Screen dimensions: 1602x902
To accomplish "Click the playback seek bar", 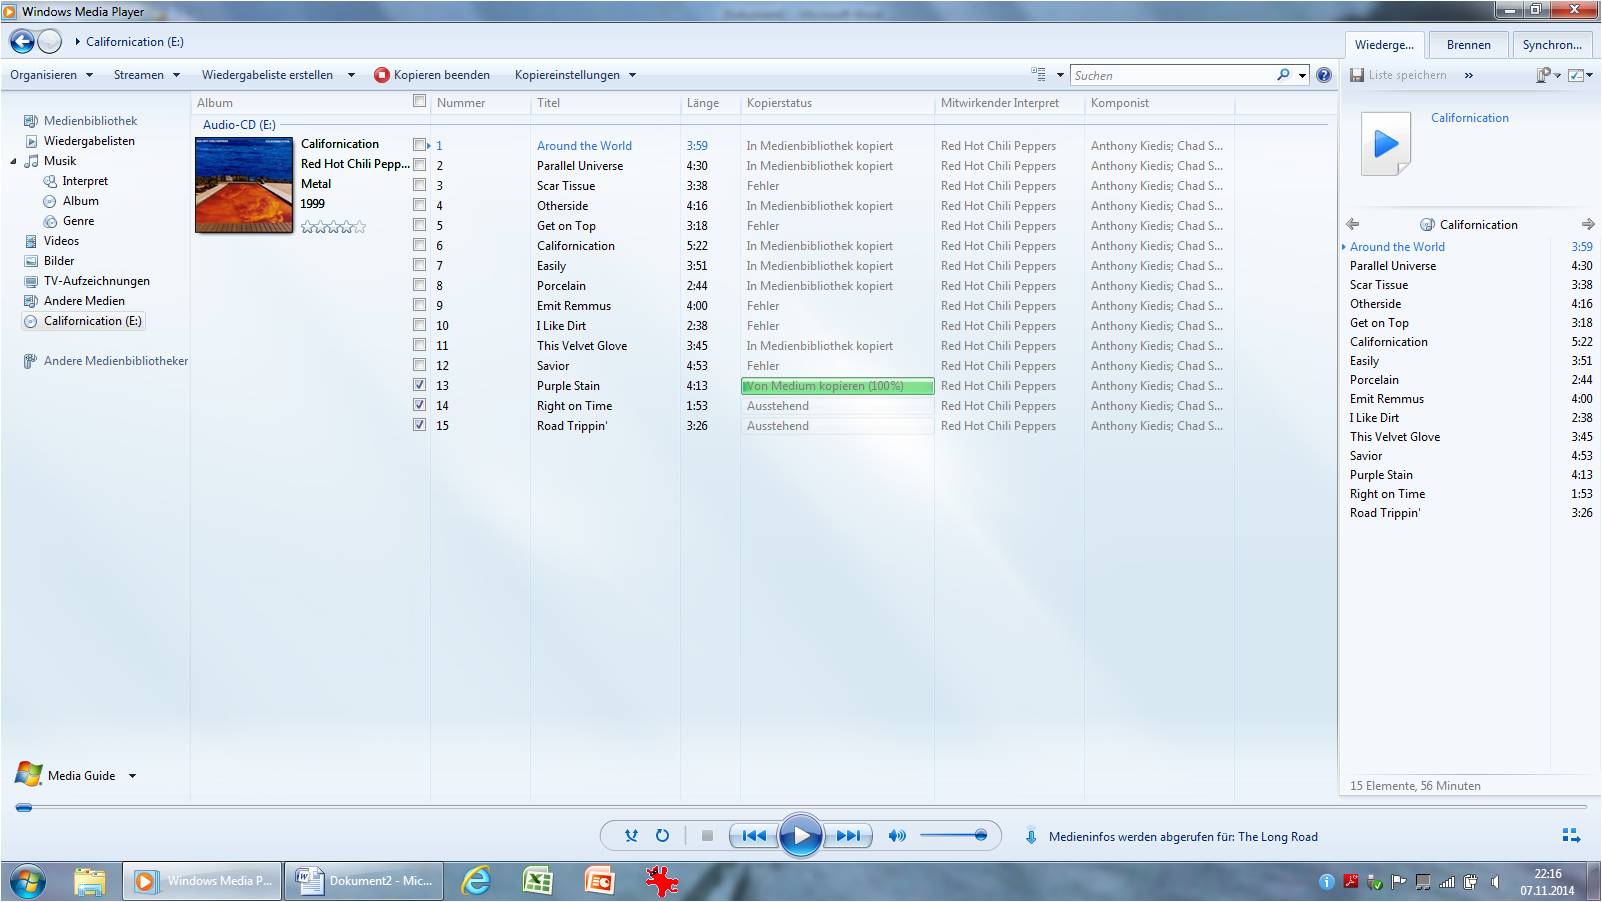I will [x=800, y=806].
